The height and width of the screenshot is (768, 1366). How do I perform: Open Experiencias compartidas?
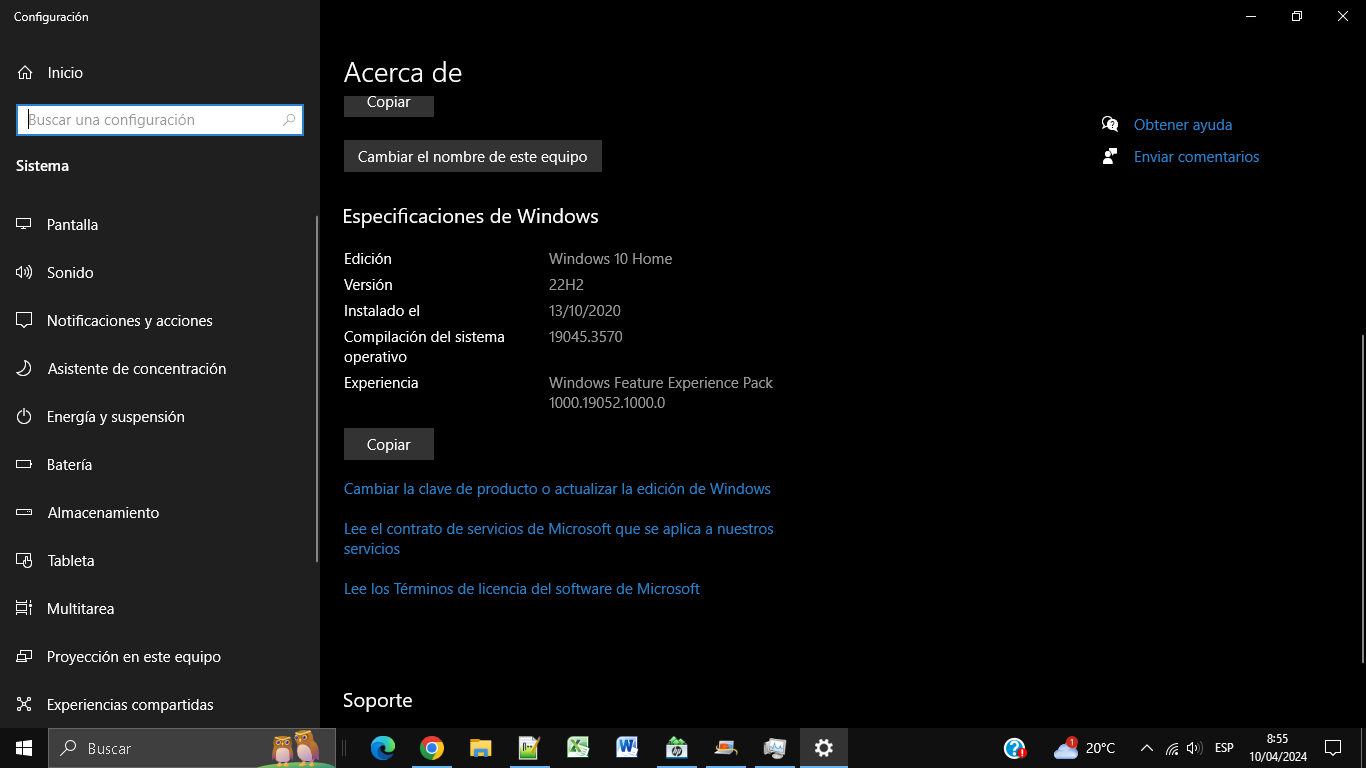click(160, 705)
